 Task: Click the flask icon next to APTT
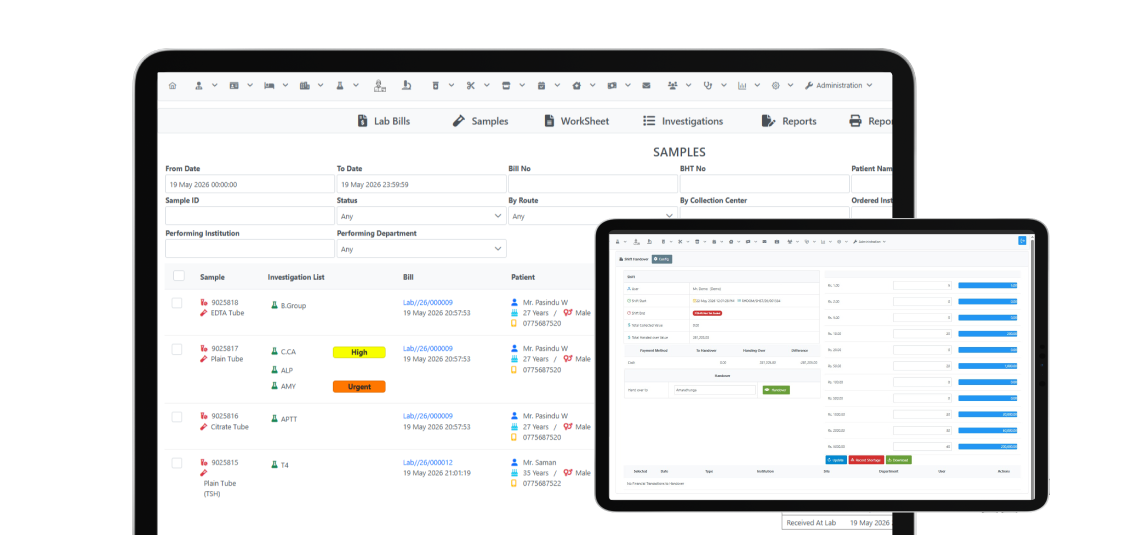274,419
